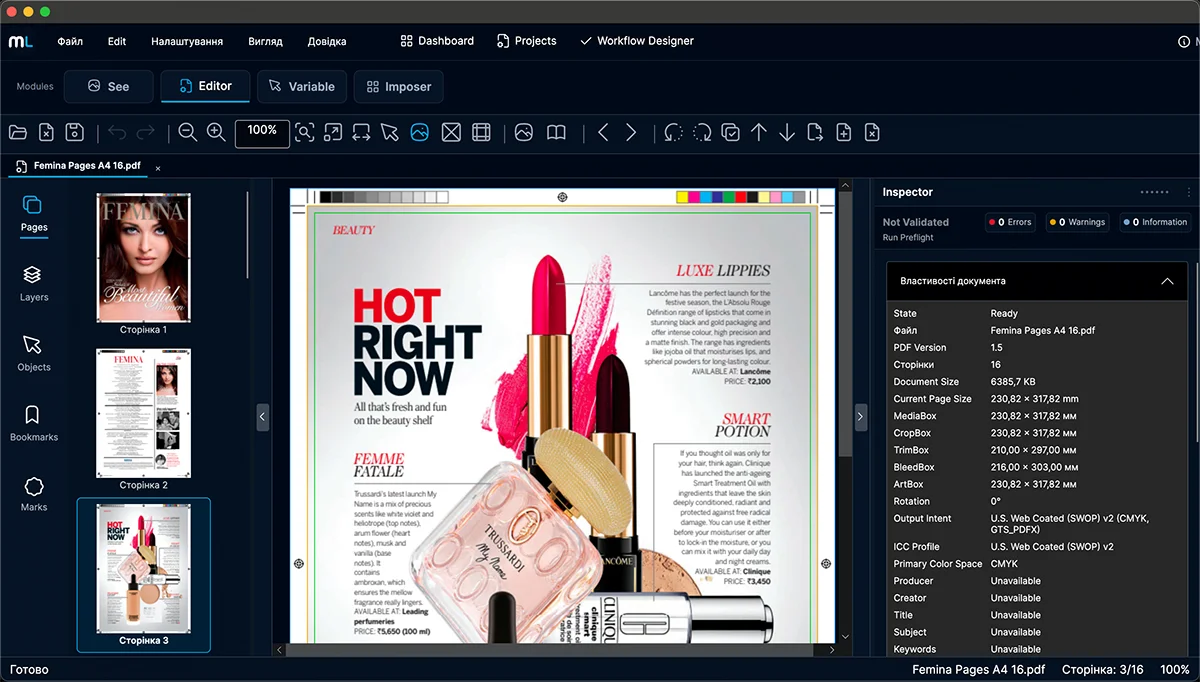
Task: Toggle the highlighted image preview mode icon
Action: tap(419, 132)
